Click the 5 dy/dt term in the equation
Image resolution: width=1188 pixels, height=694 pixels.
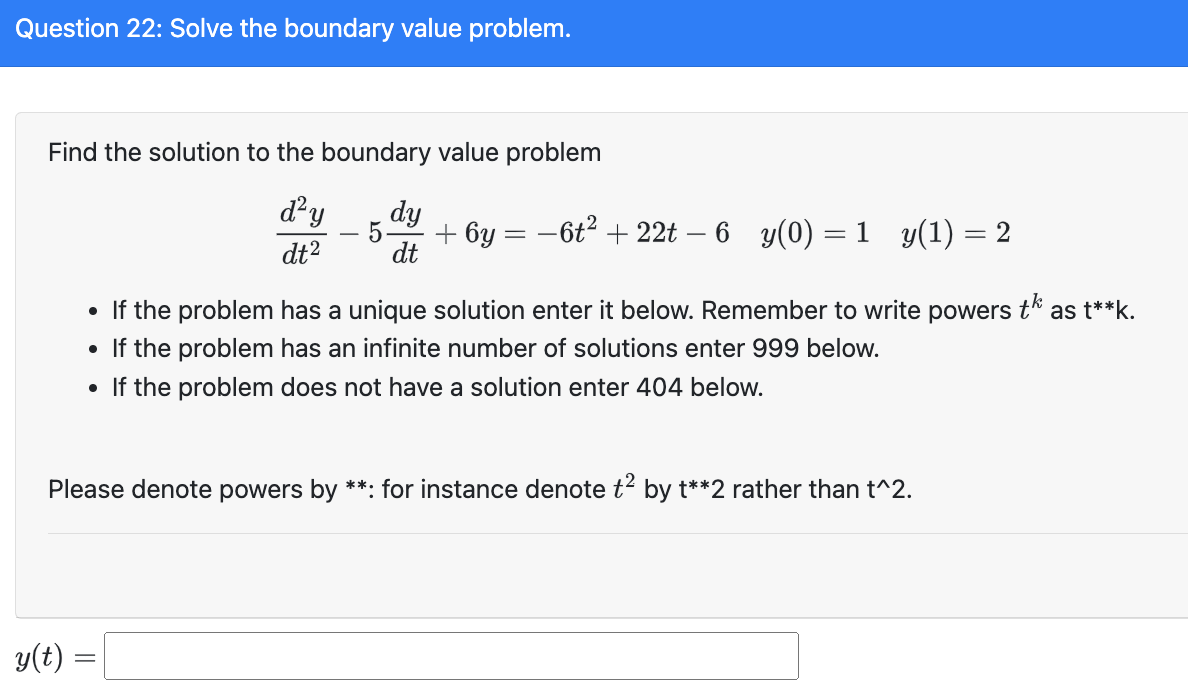[x=392, y=232]
